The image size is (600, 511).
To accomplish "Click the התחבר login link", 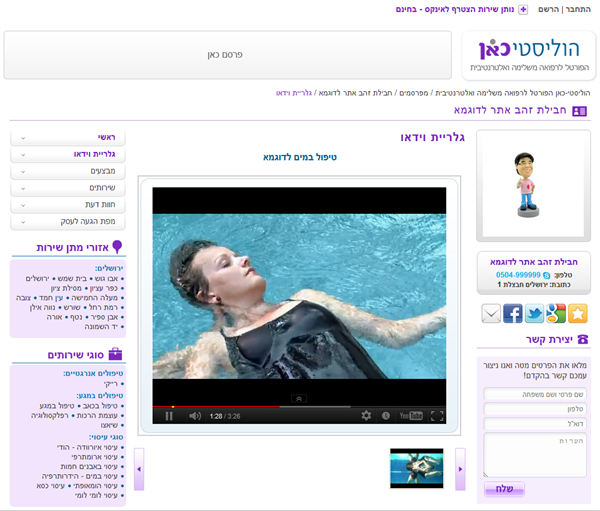I will pos(579,9).
